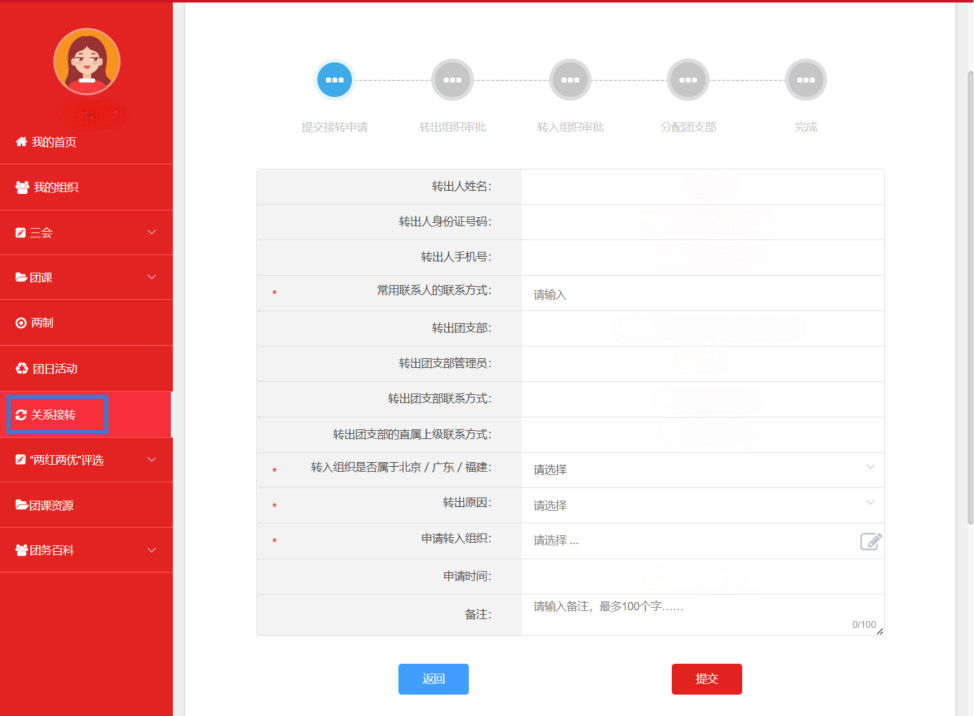Open the organization picker edit icon

pos(870,542)
